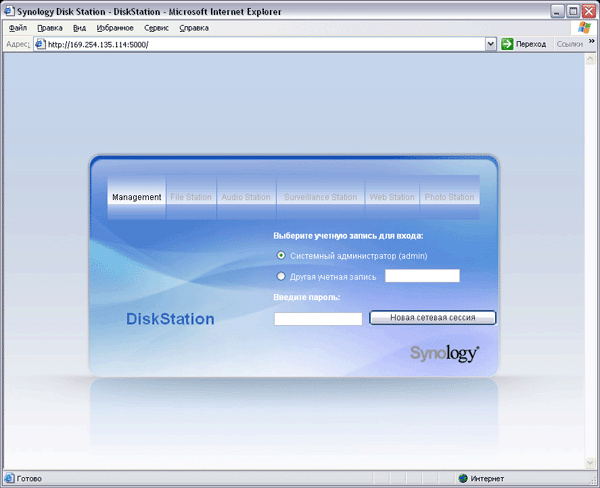This screenshot has height=488, width=600.
Task: Open the Правка menu
Action: click(x=50, y=28)
